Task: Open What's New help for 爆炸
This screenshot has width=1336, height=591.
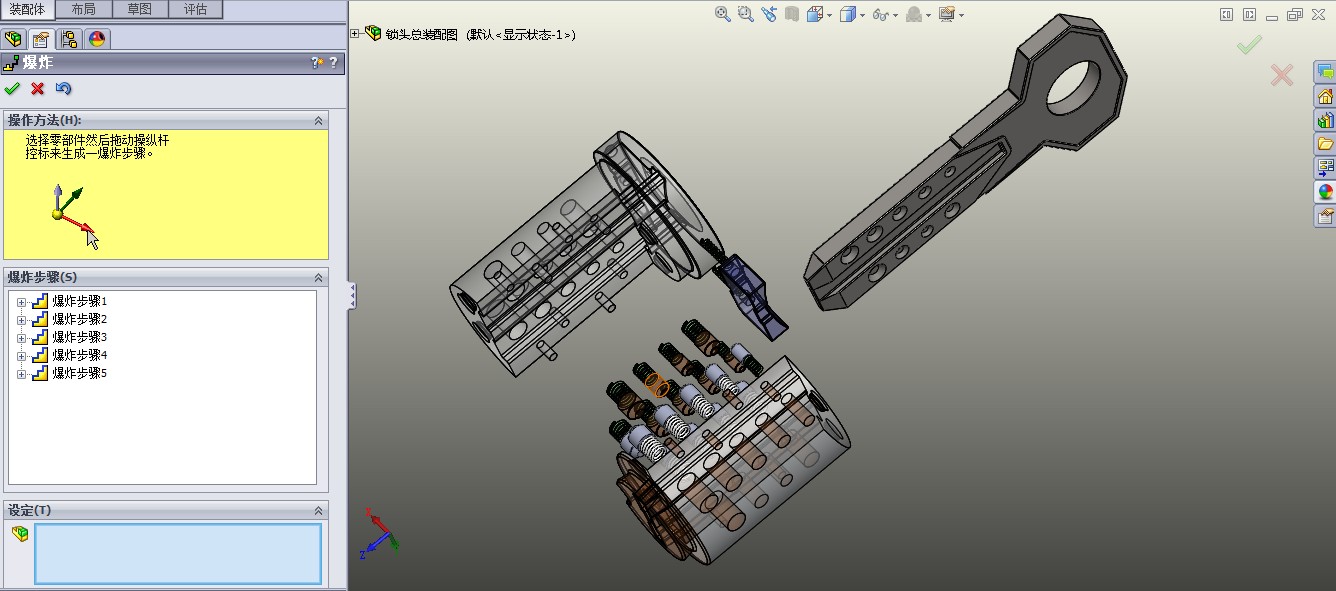Action: click(x=318, y=62)
